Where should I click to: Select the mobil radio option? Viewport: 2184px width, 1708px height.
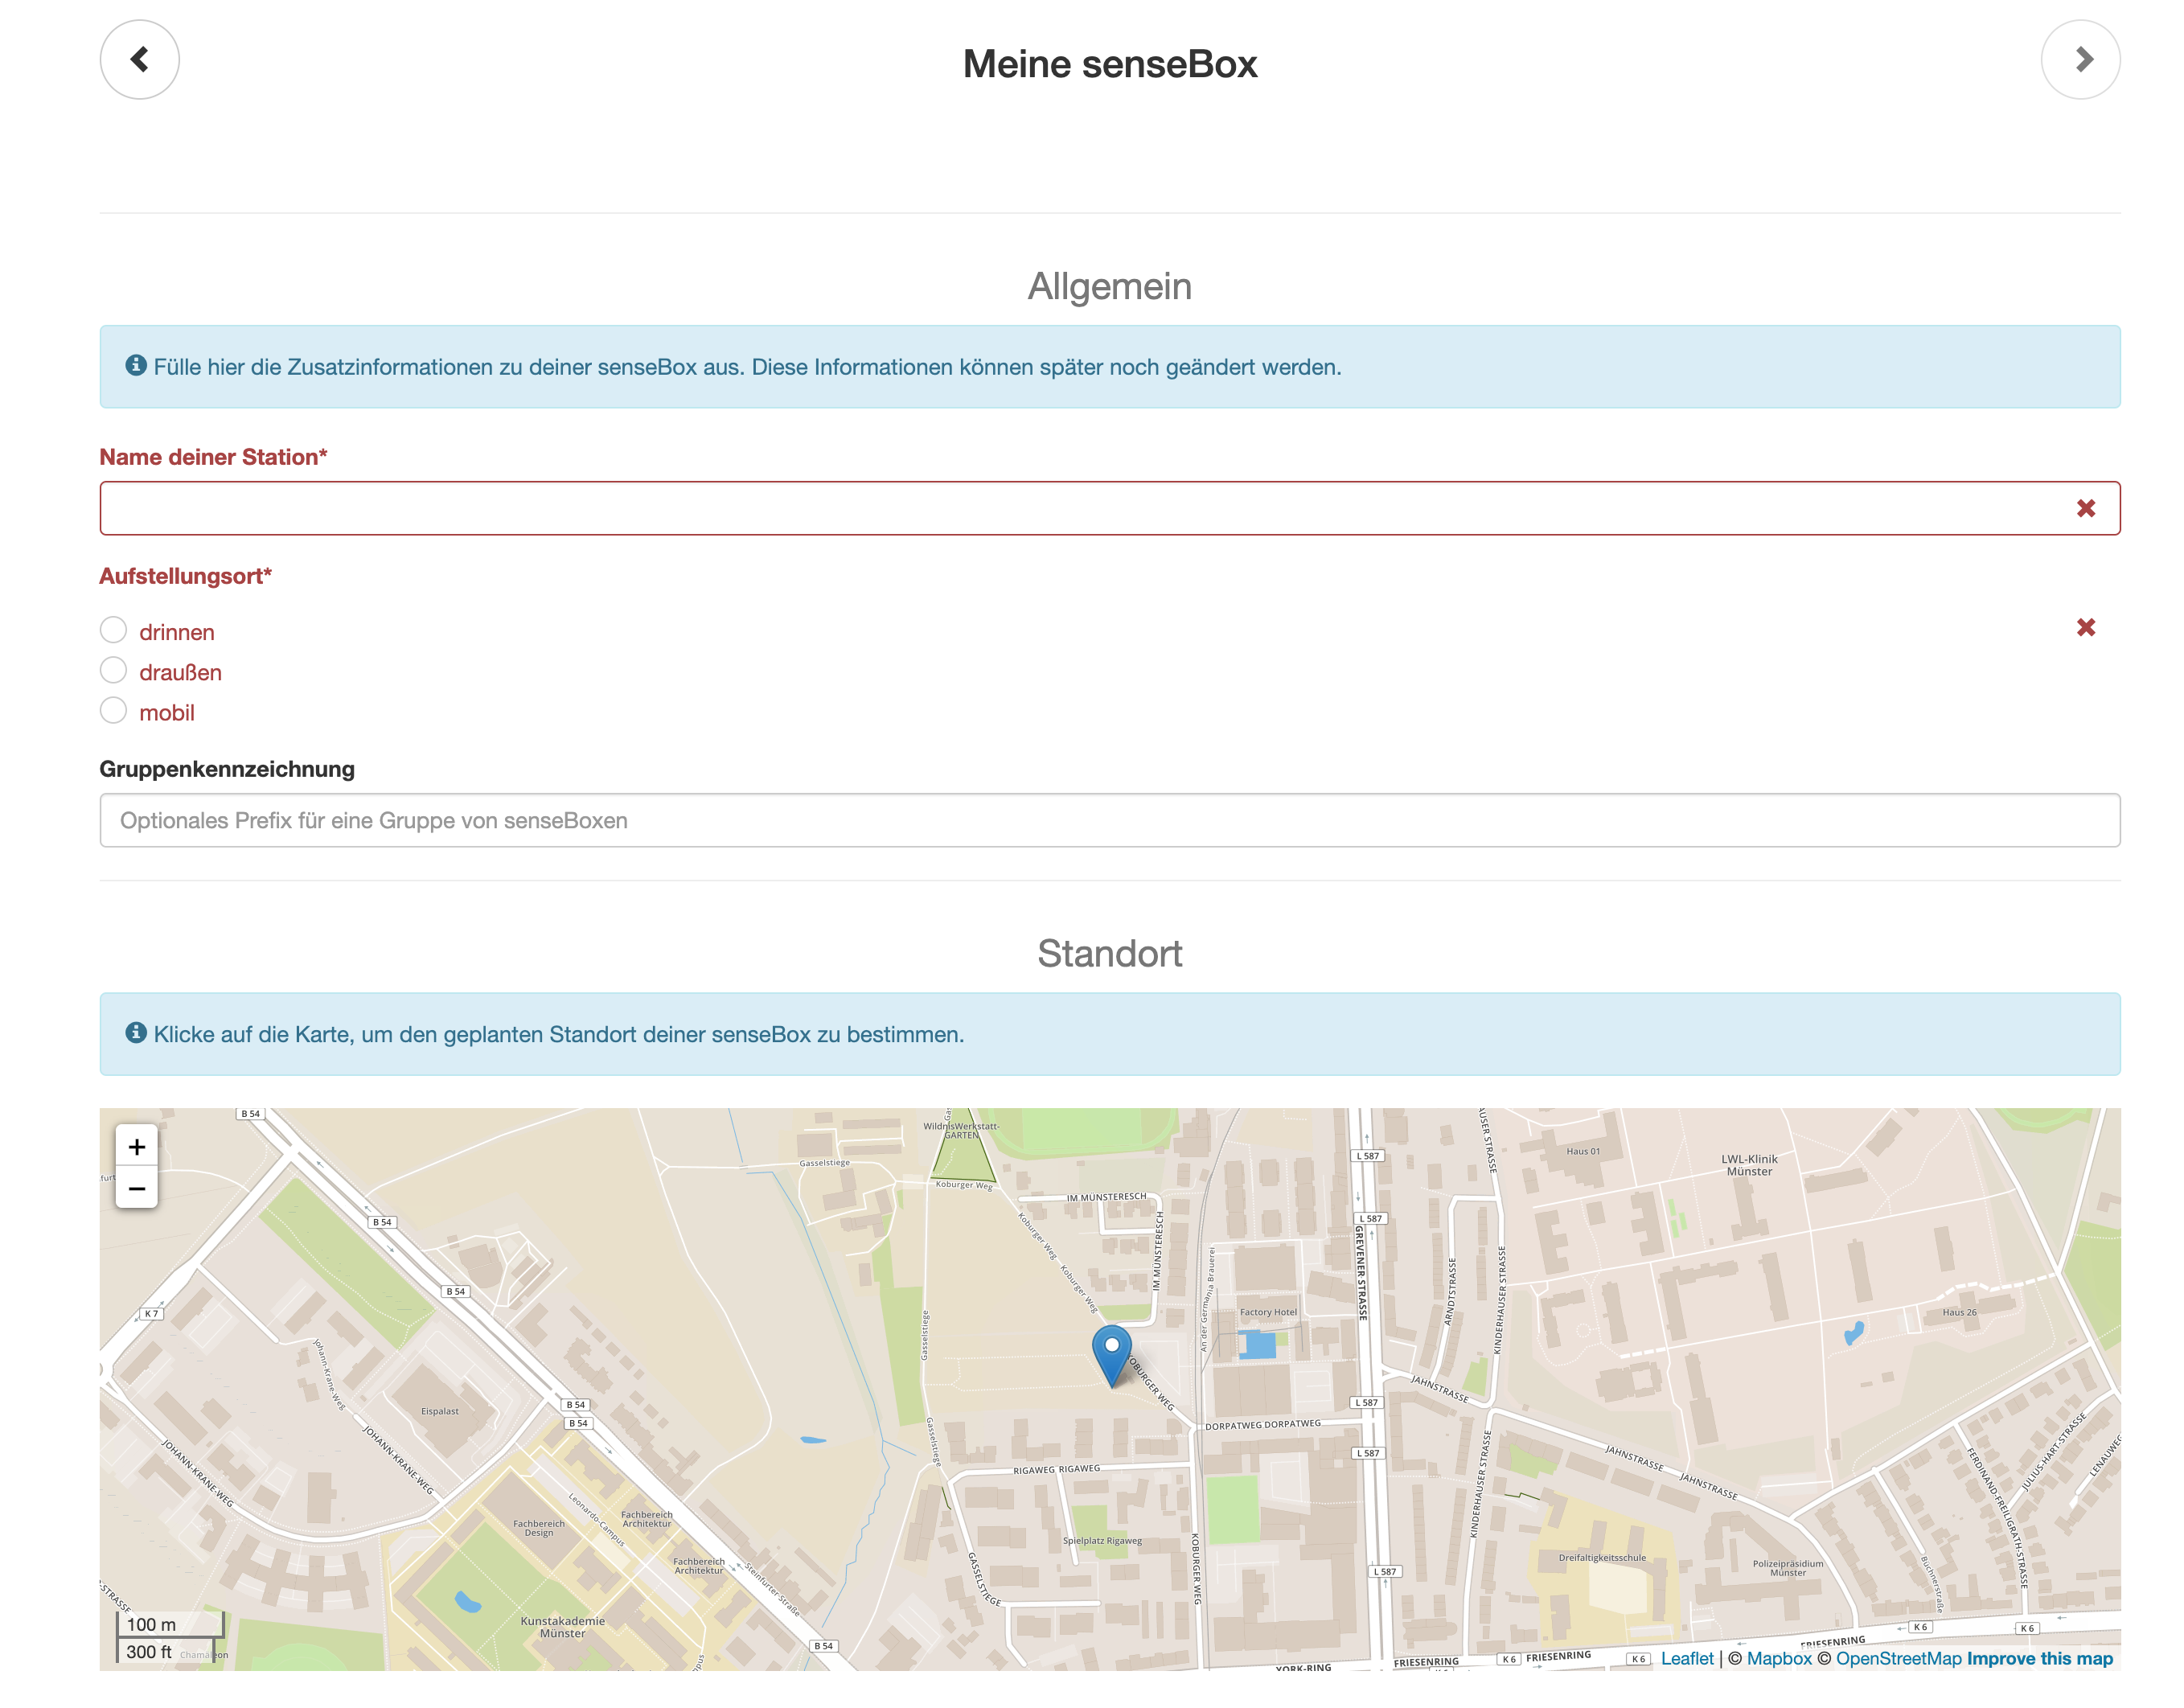click(x=114, y=711)
